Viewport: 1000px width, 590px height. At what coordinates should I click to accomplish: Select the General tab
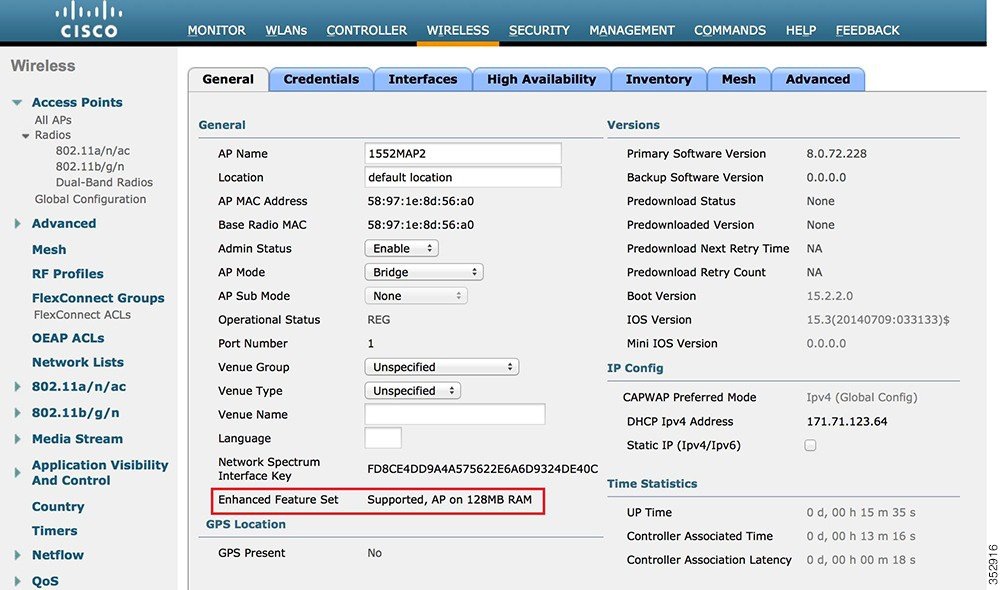click(x=228, y=79)
